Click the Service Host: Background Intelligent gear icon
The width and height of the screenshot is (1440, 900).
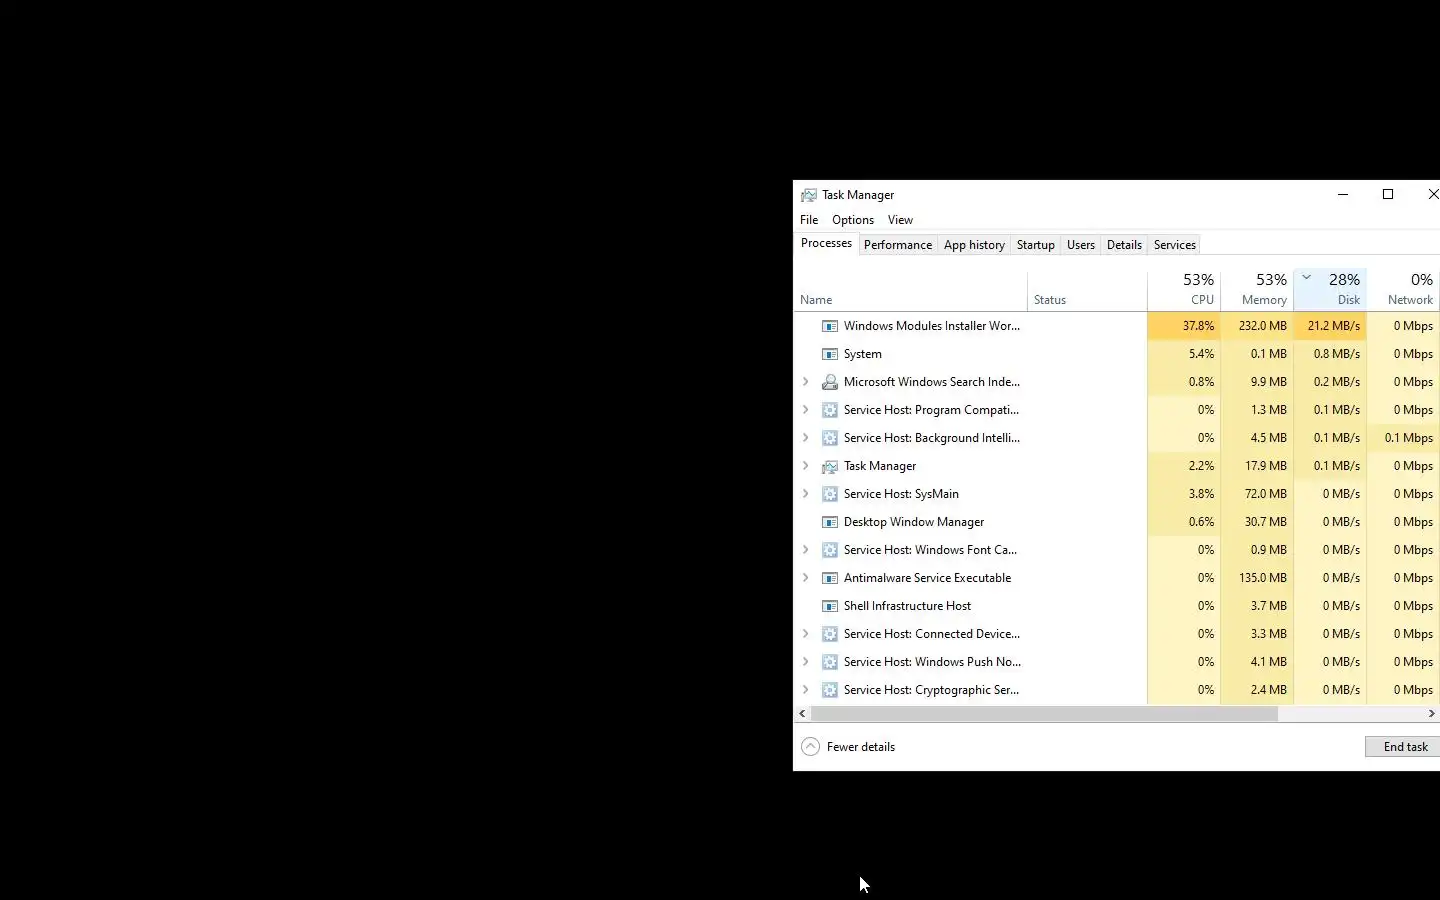[x=829, y=438]
